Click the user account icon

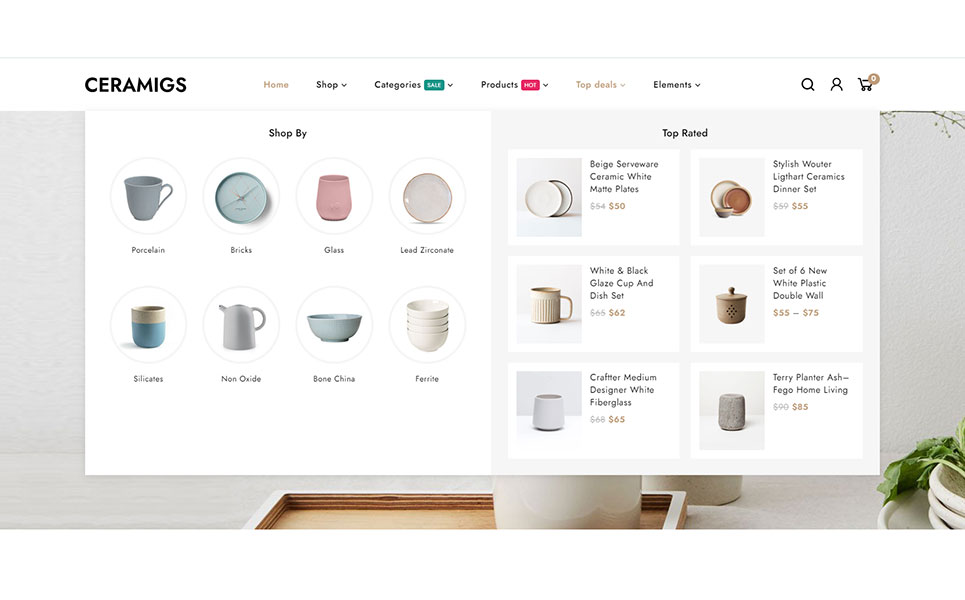(836, 84)
